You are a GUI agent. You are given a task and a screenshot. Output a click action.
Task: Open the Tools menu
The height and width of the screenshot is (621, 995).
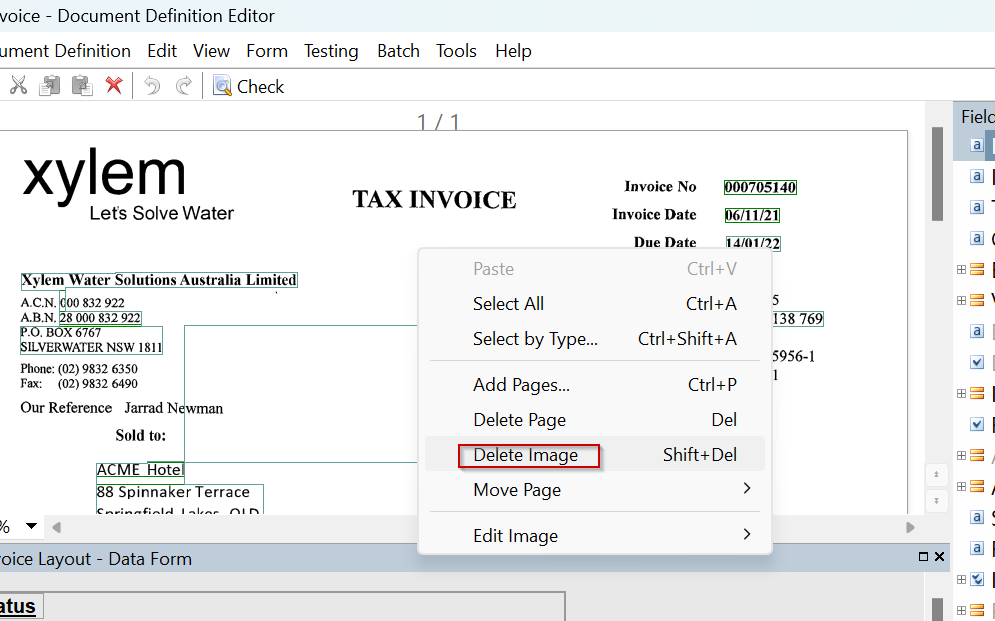(x=456, y=51)
